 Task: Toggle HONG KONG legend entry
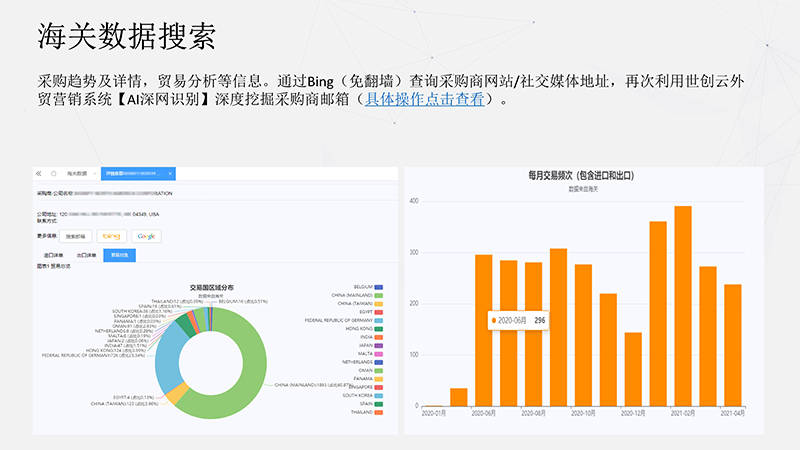pos(364,329)
